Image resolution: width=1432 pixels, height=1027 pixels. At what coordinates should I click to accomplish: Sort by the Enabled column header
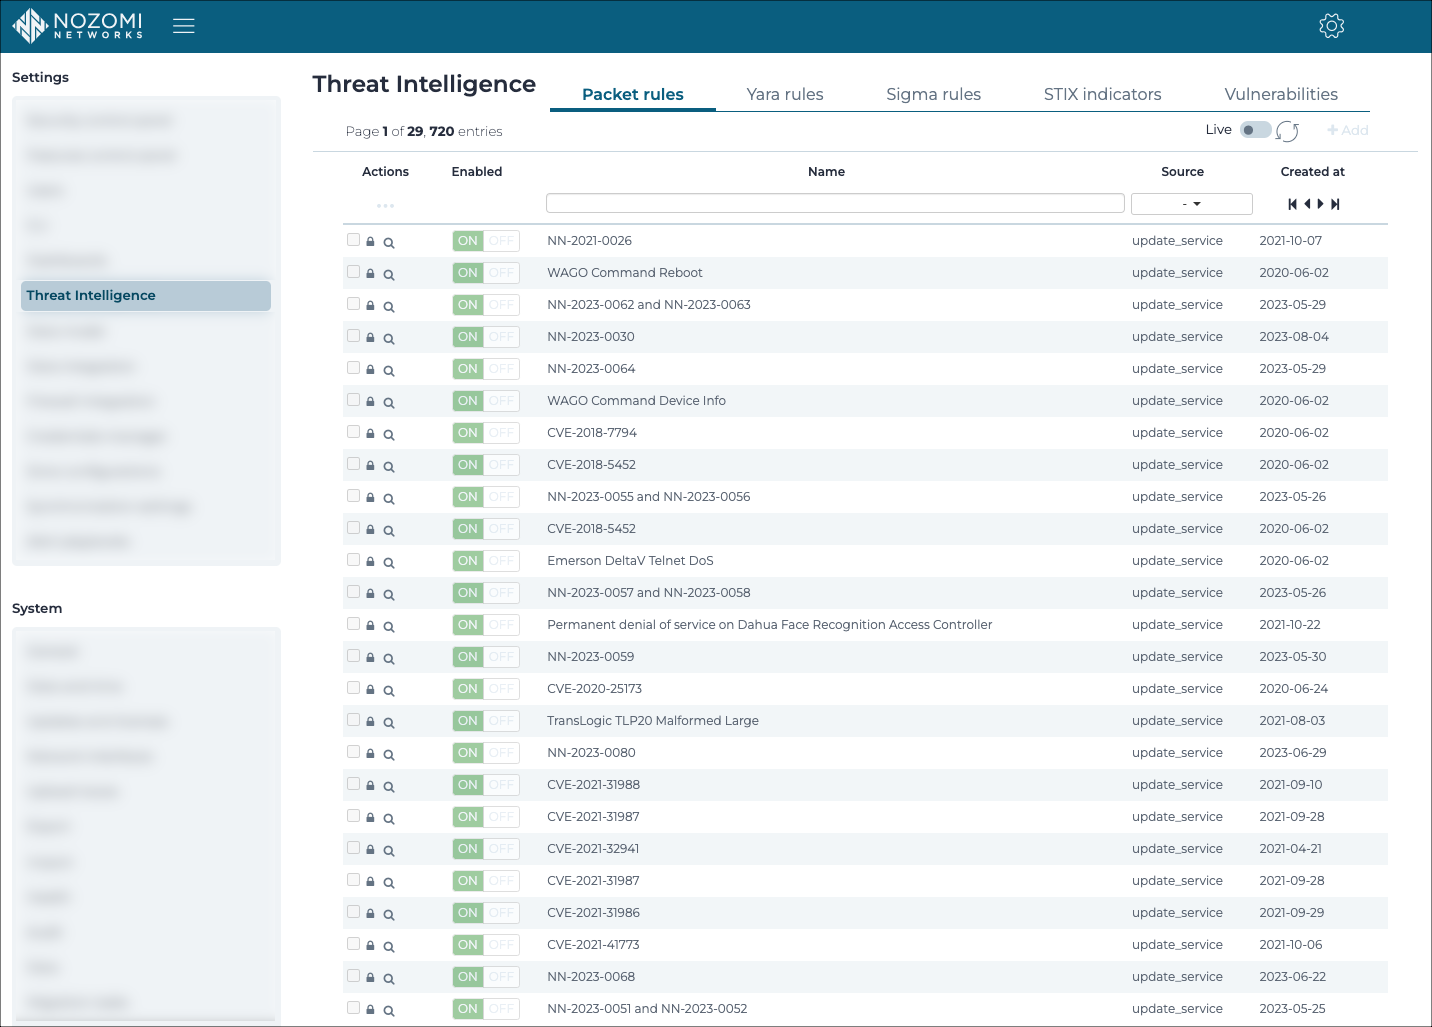(x=476, y=172)
